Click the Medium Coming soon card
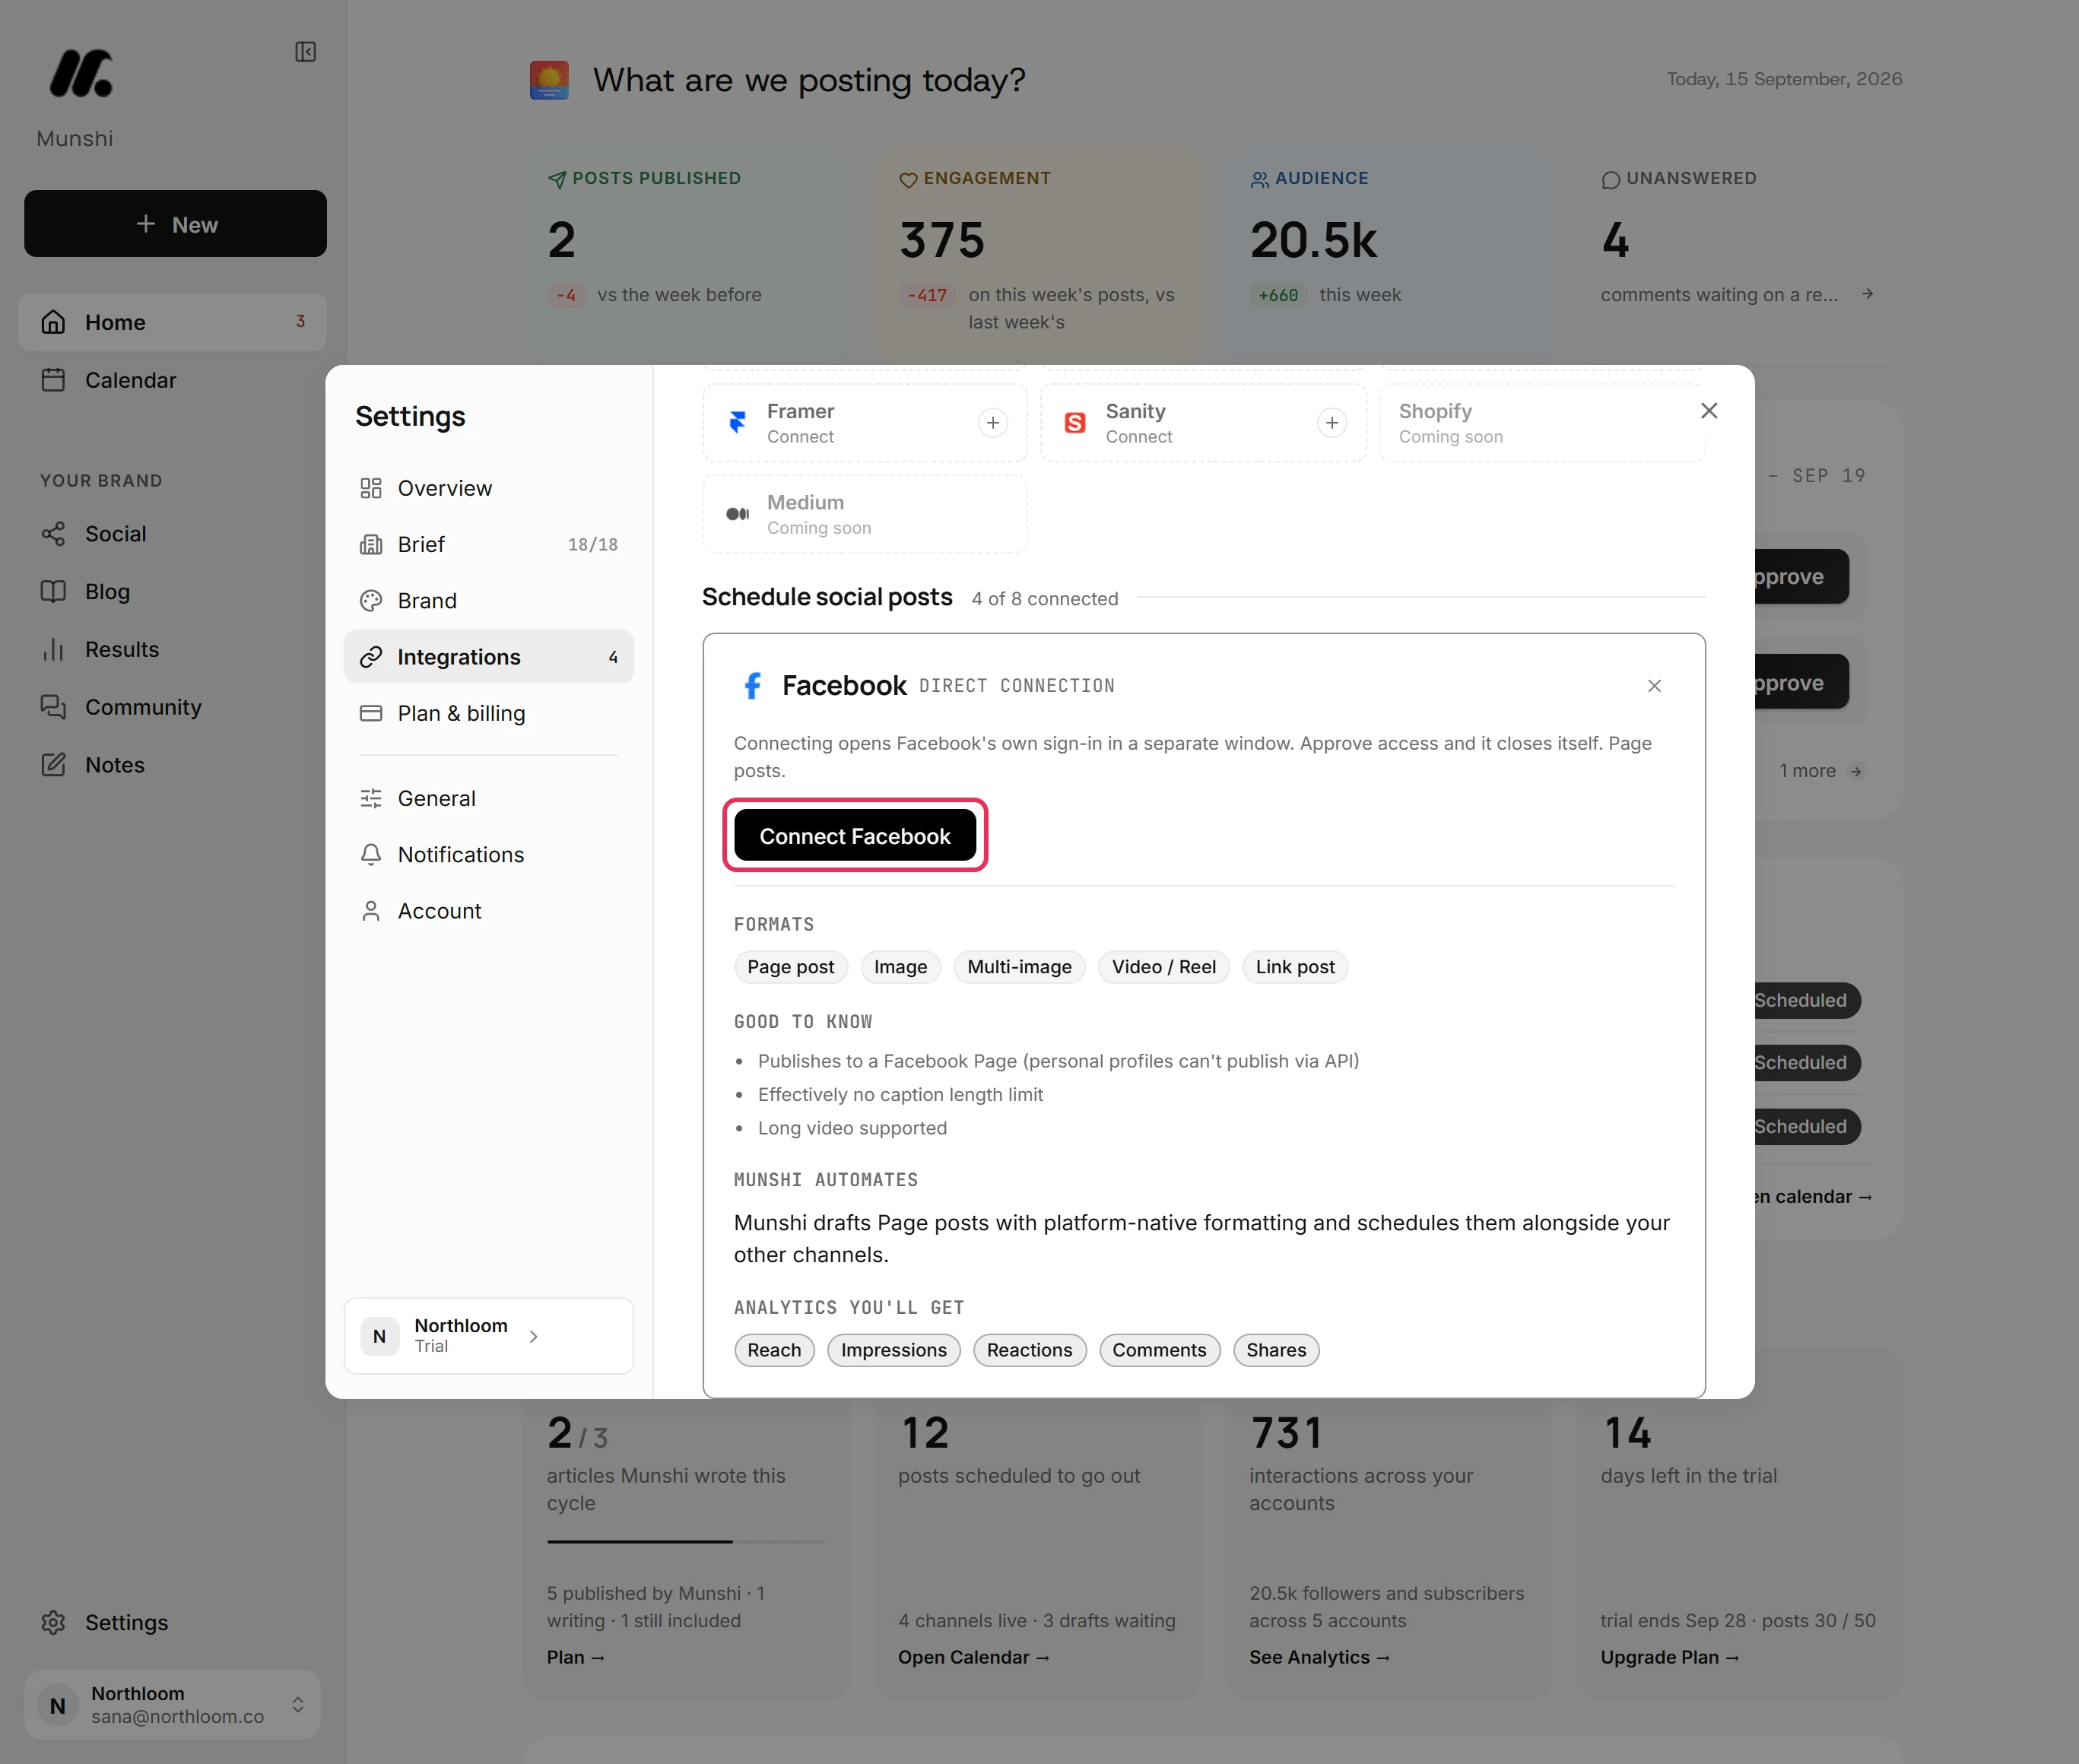This screenshot has height=1764, width=2079. click(865, 514)
